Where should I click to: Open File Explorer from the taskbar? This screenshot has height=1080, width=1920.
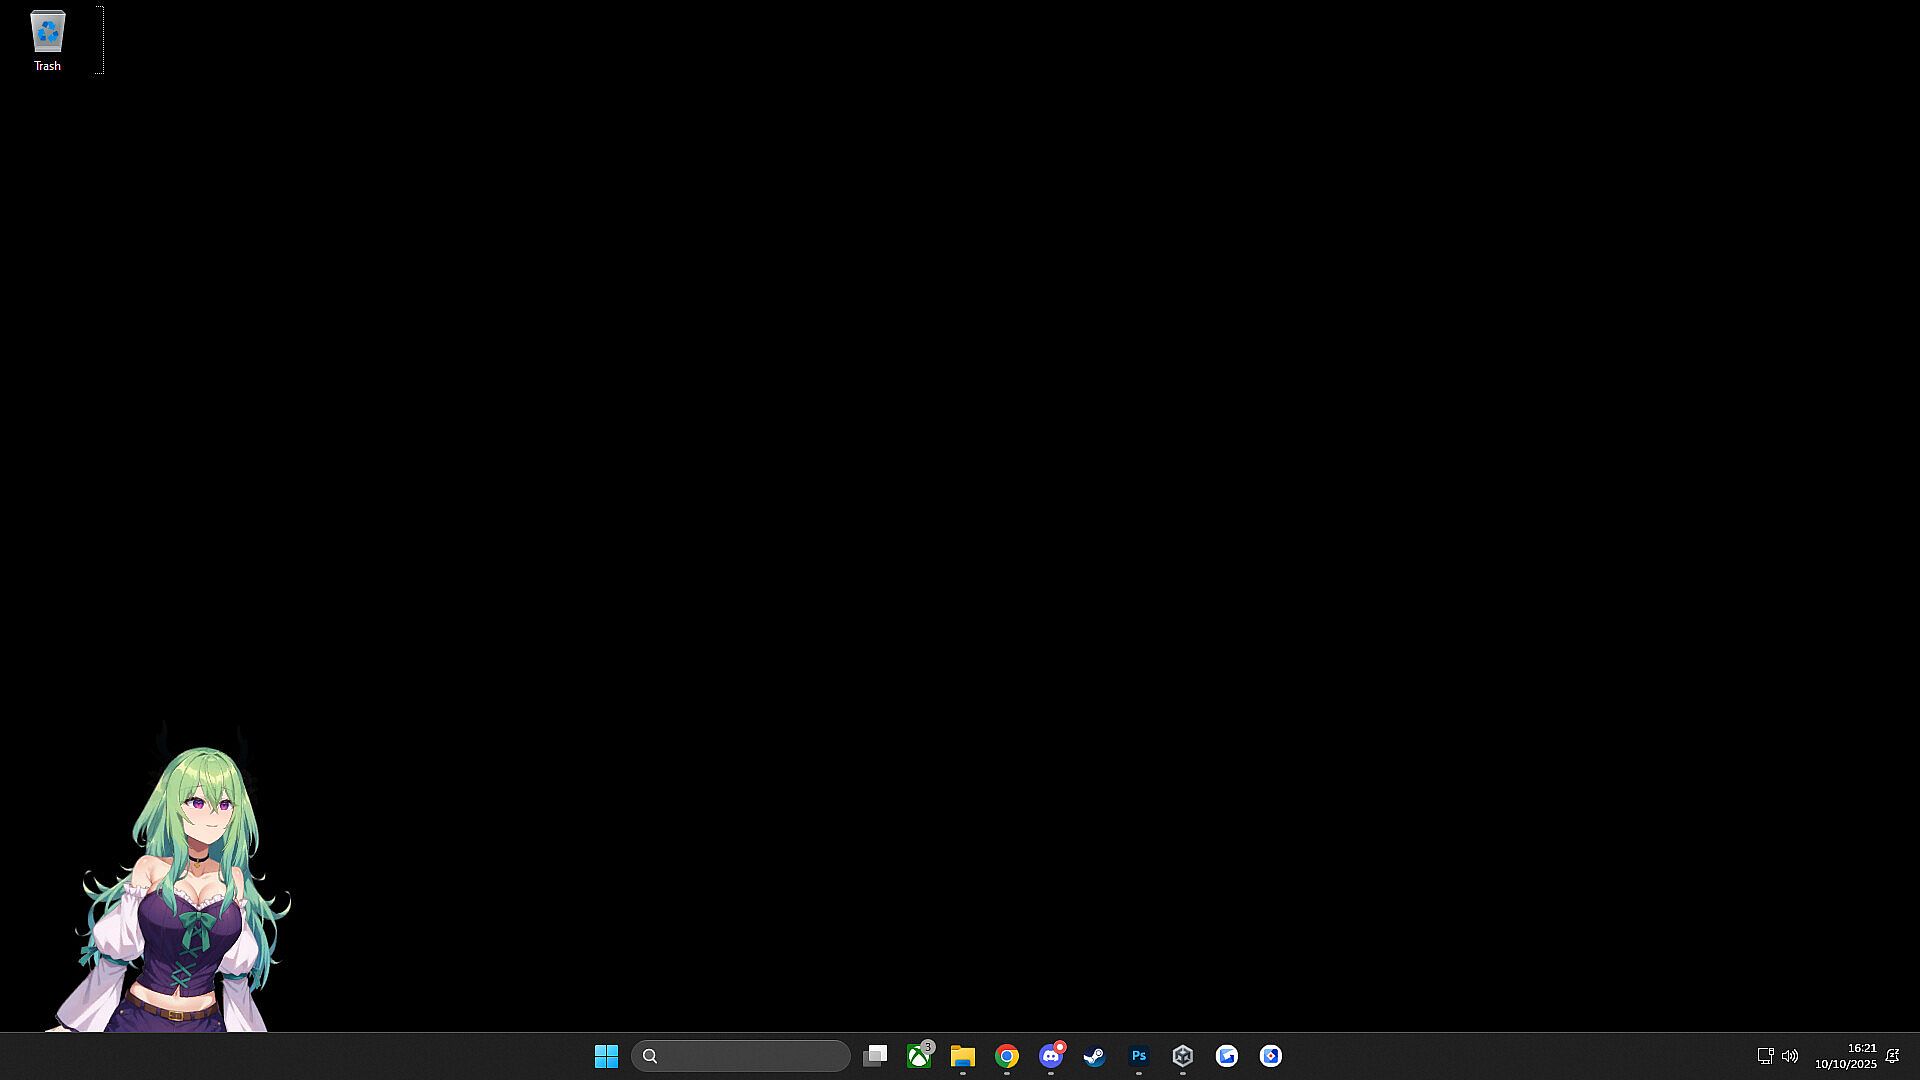(963, 1056)
